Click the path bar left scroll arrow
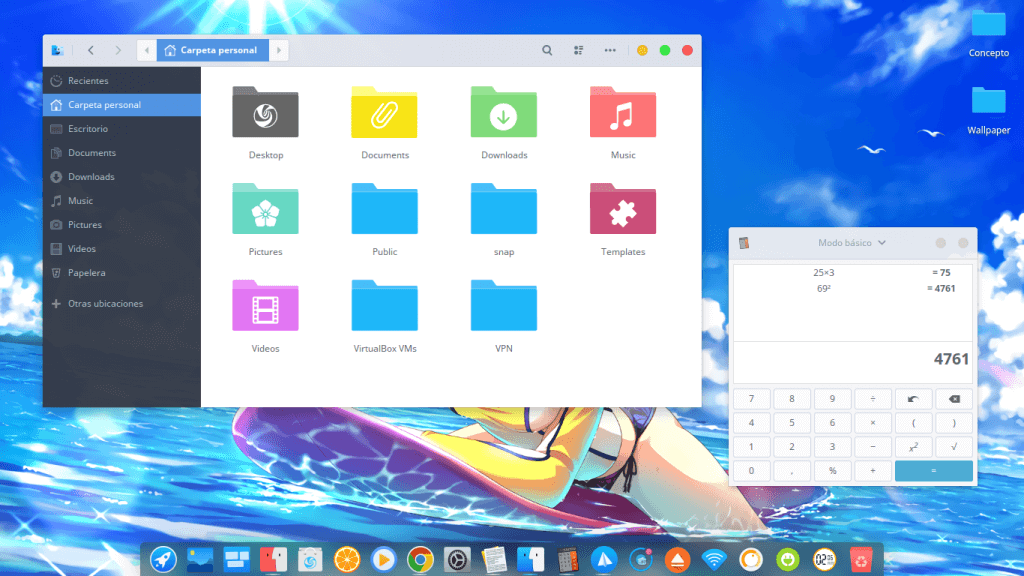 click(x=146, y=50)
